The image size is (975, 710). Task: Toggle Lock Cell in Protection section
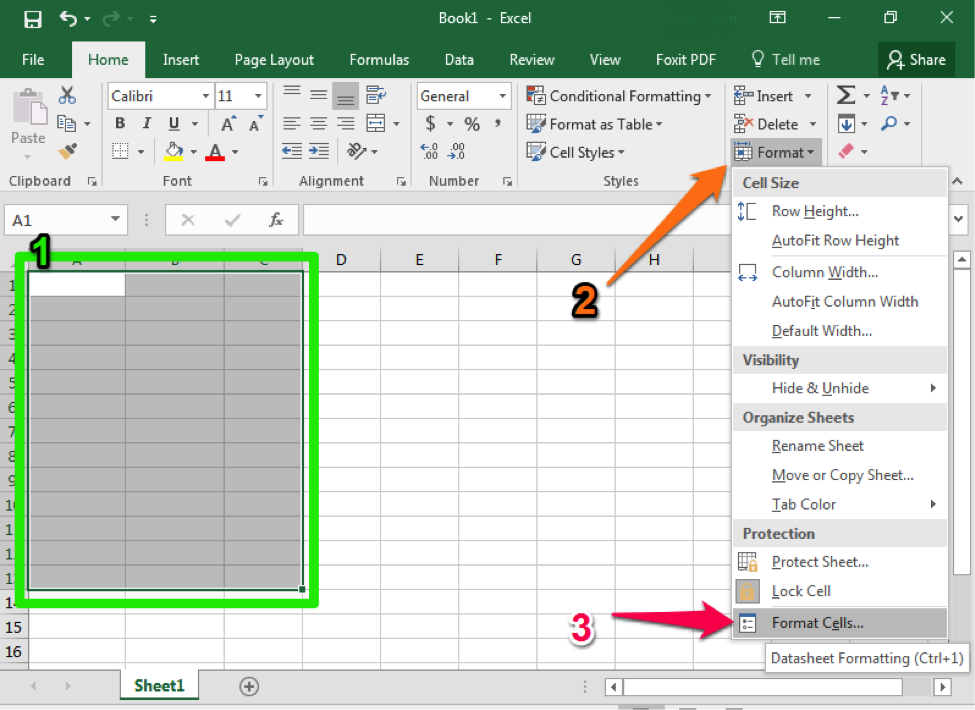pos(800,591)
